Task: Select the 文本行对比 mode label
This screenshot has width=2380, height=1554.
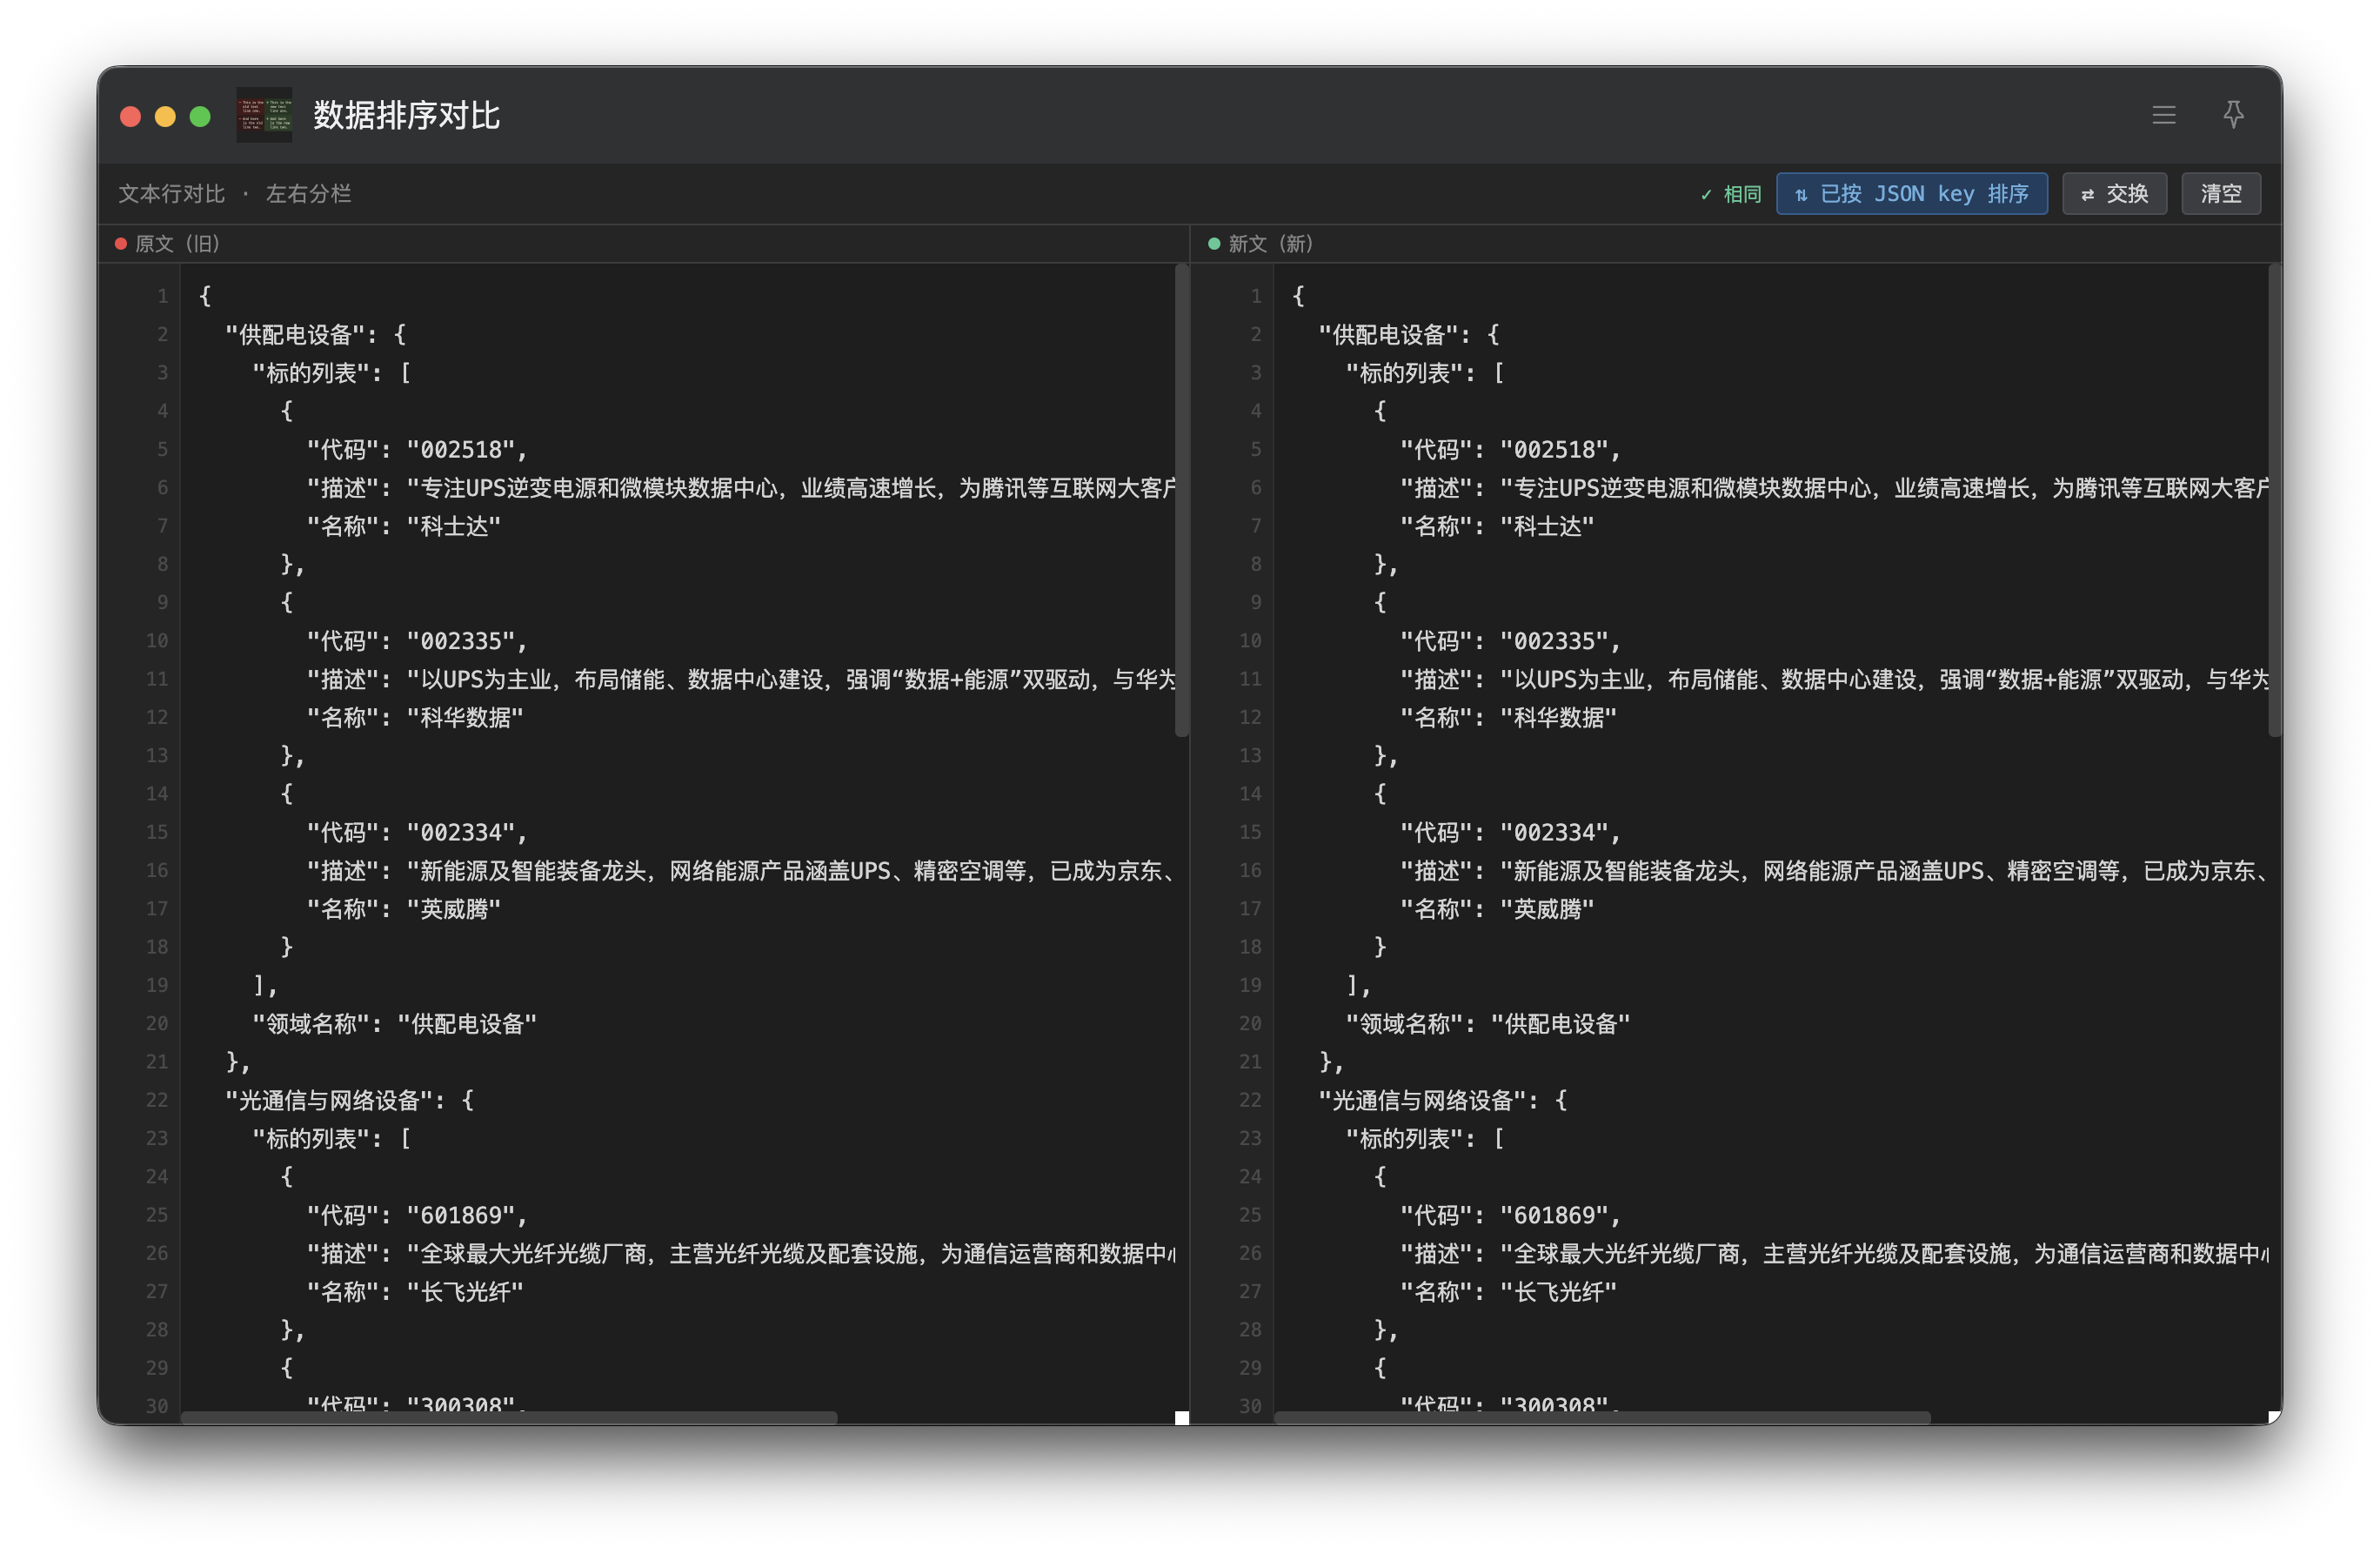Action: pos(172,194)
